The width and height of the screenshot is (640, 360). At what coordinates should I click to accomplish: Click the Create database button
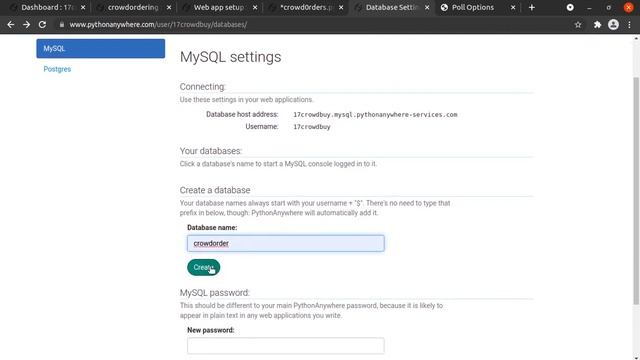[203, 267]
